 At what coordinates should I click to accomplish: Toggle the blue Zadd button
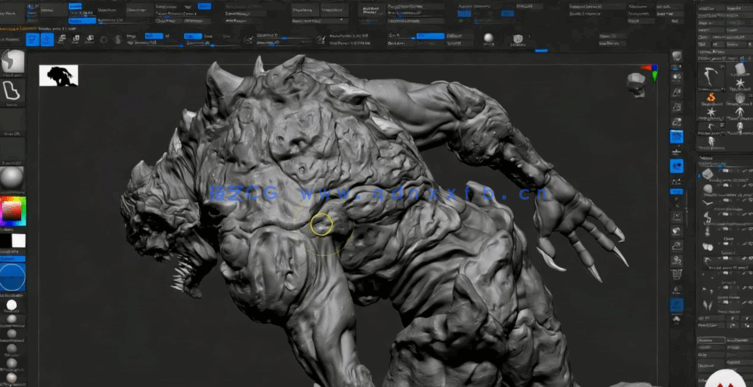(193, 36)
